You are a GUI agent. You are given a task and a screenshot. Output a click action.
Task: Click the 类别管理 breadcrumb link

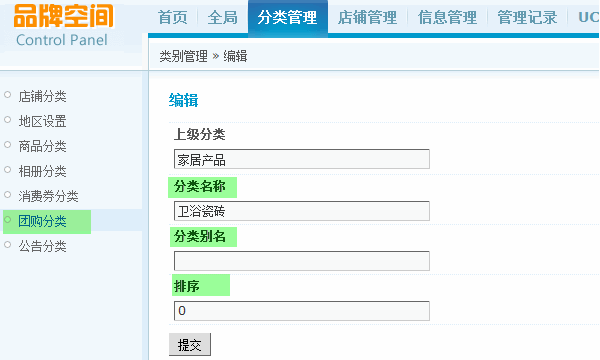click(183, 57)
